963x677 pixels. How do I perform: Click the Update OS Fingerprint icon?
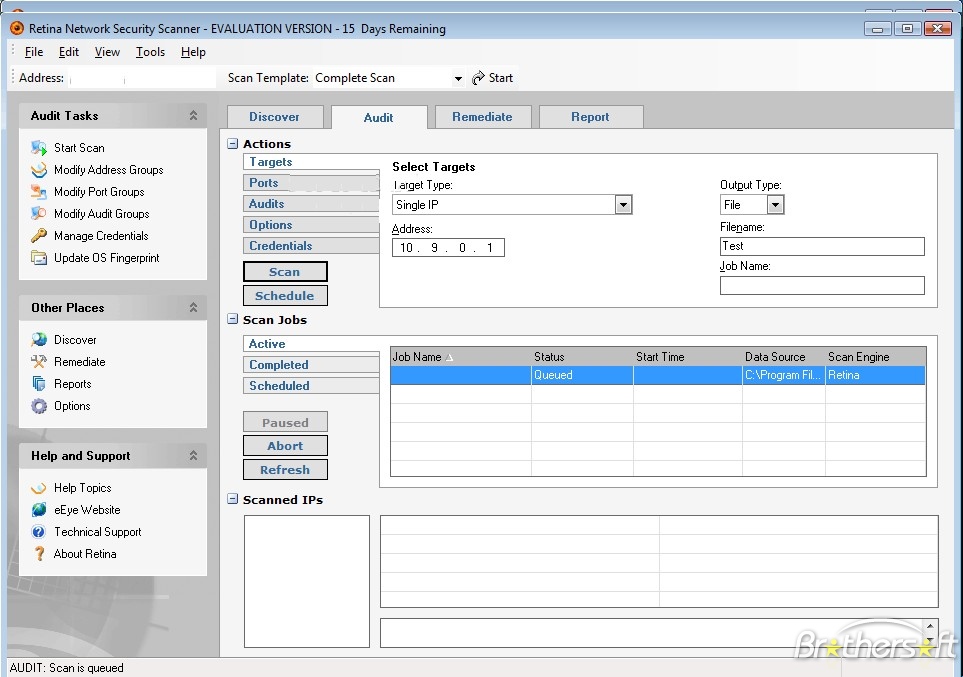click(x=39, y=258)
